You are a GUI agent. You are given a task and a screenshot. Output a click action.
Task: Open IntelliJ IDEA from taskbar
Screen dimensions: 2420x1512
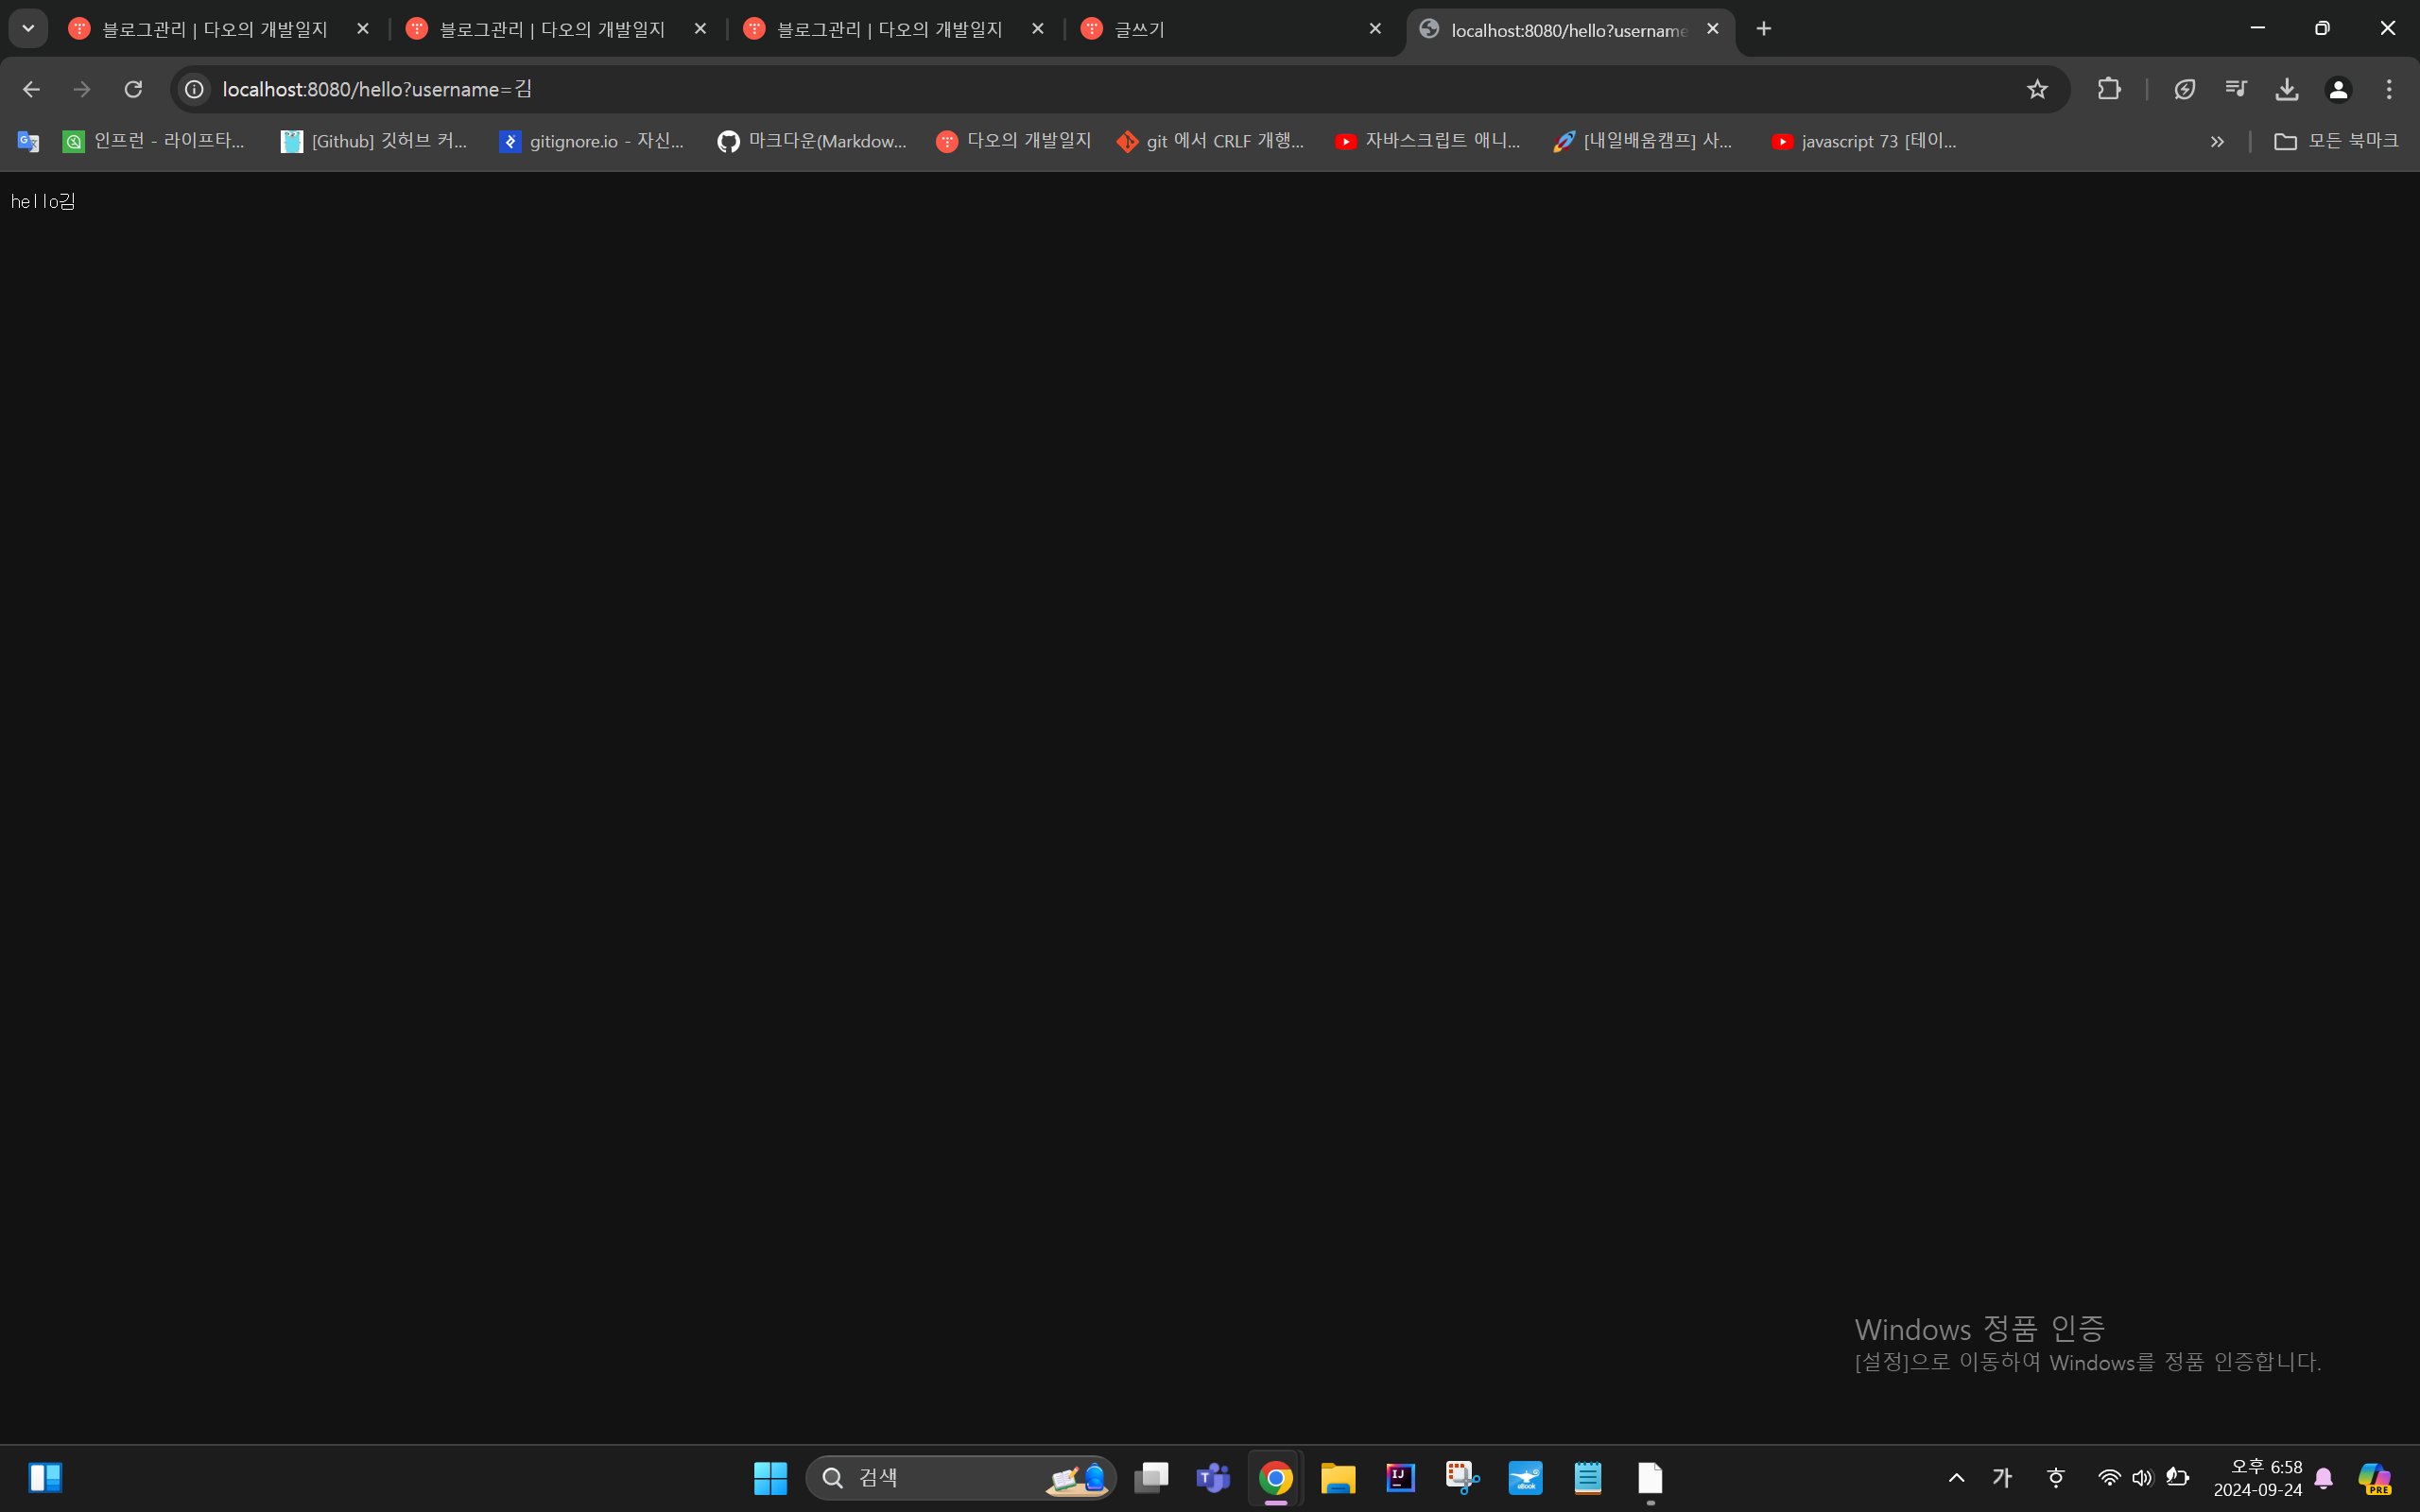1400,1477
